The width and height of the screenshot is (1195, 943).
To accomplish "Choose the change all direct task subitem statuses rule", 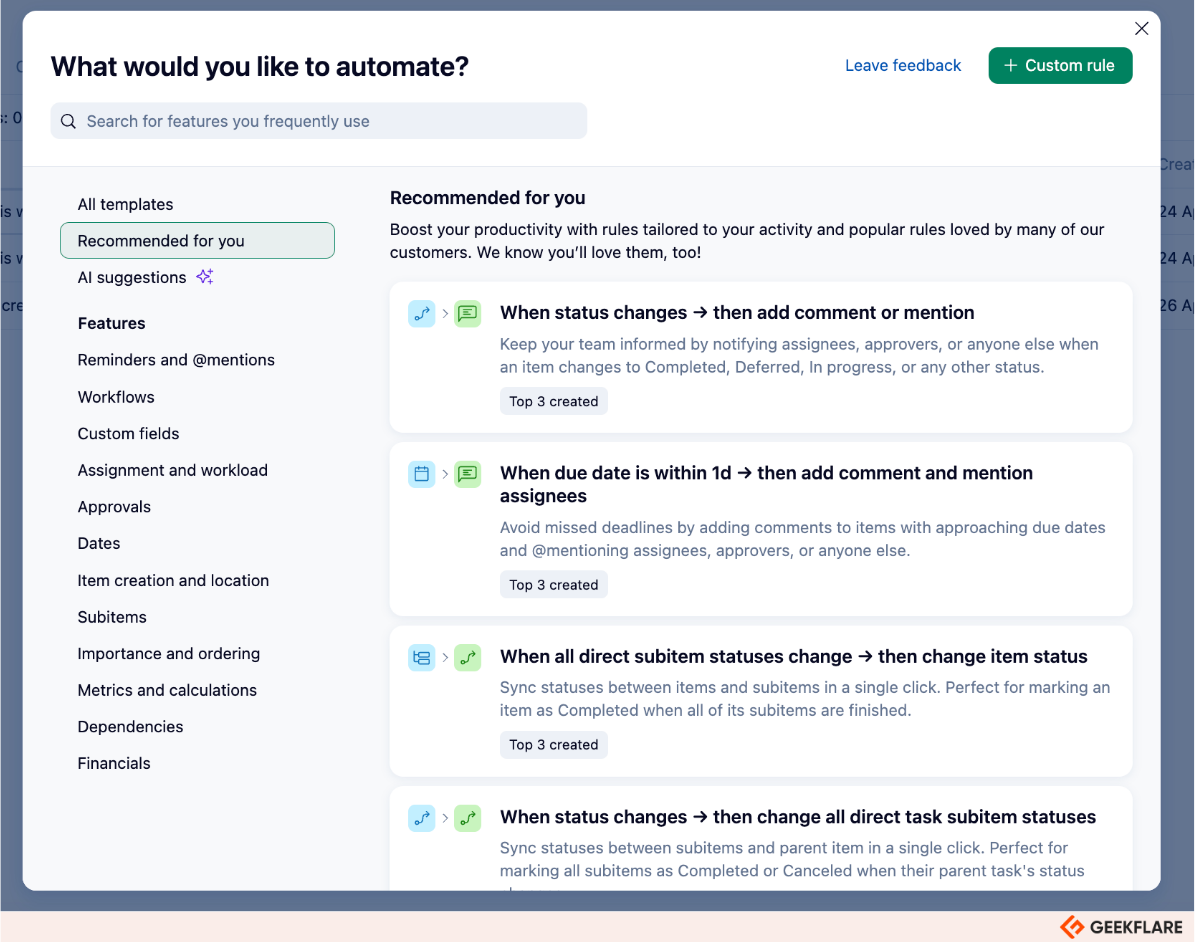I will point(761,839).
